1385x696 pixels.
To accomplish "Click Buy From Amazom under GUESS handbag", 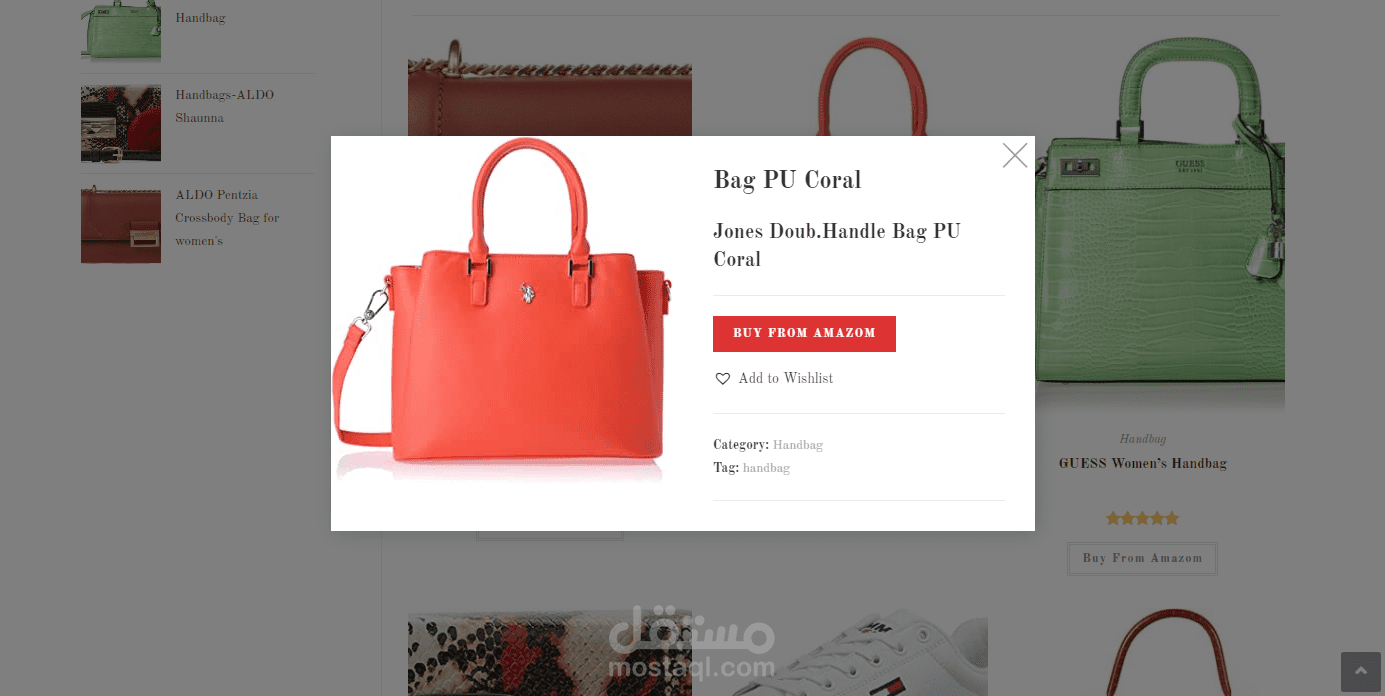I will point(1142,559).
